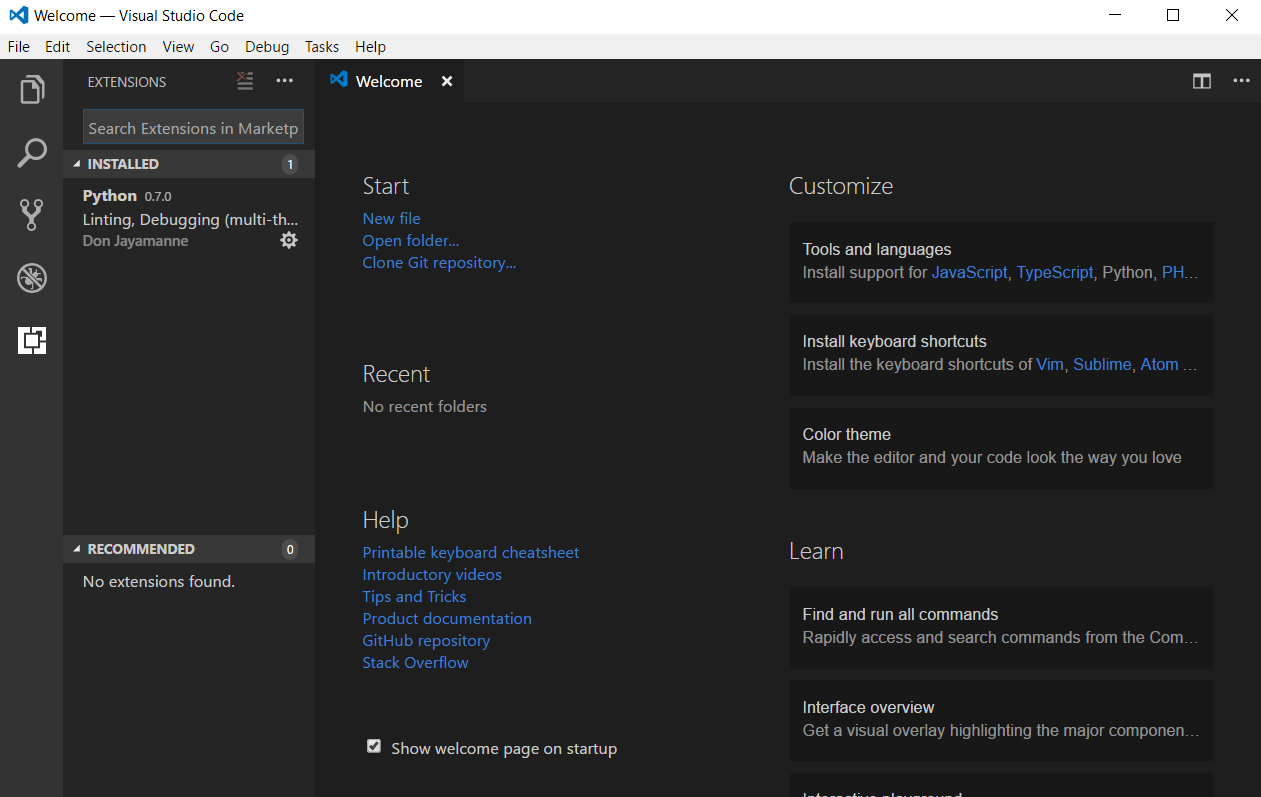Click the Python extension manage gear

click(289, 240)
